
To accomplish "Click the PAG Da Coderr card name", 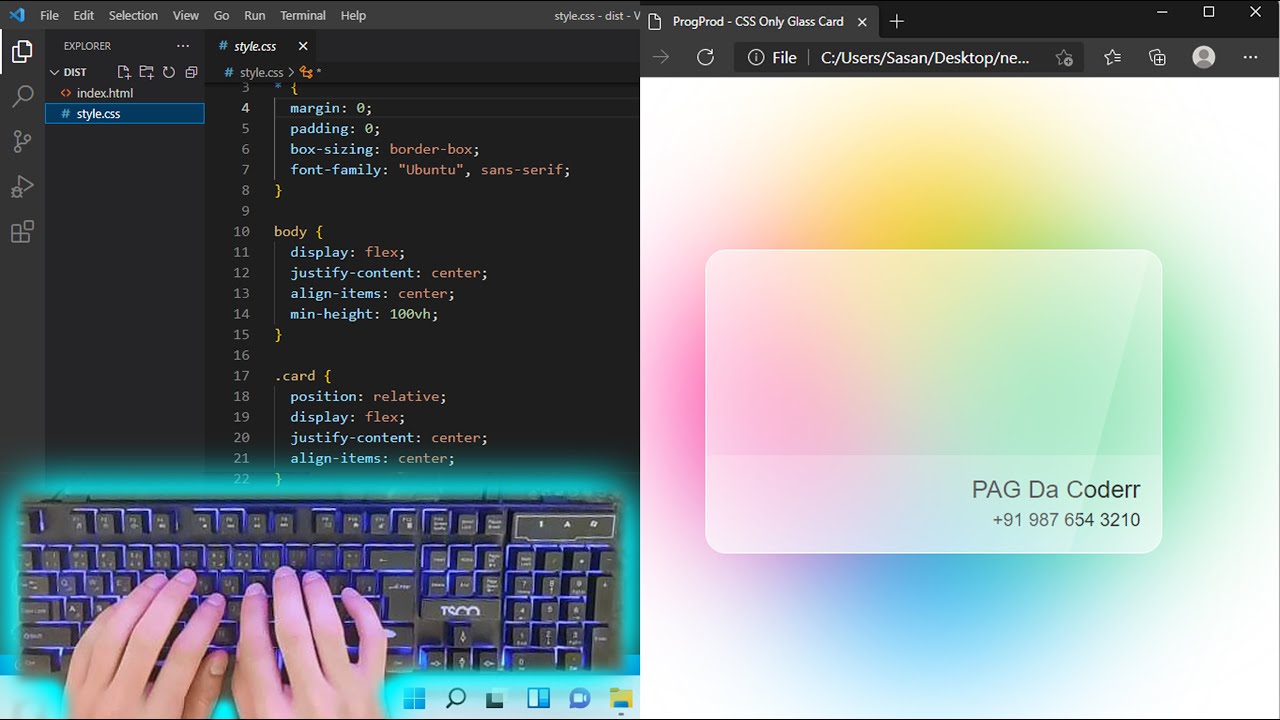I will 1056,489.
